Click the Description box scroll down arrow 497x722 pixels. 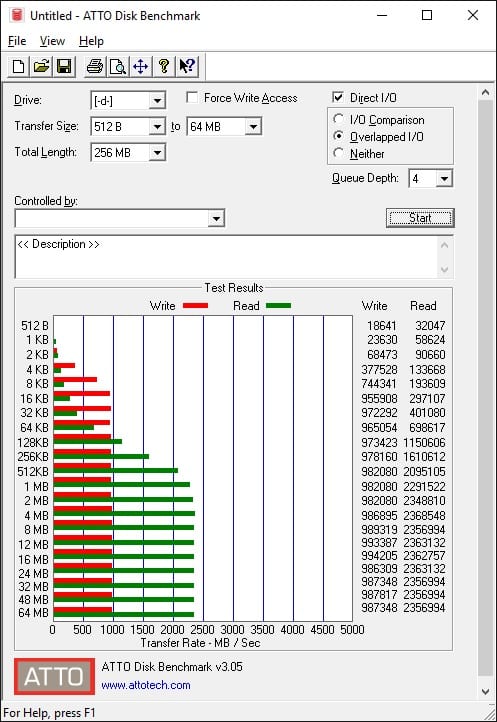(x=444, y=269)
